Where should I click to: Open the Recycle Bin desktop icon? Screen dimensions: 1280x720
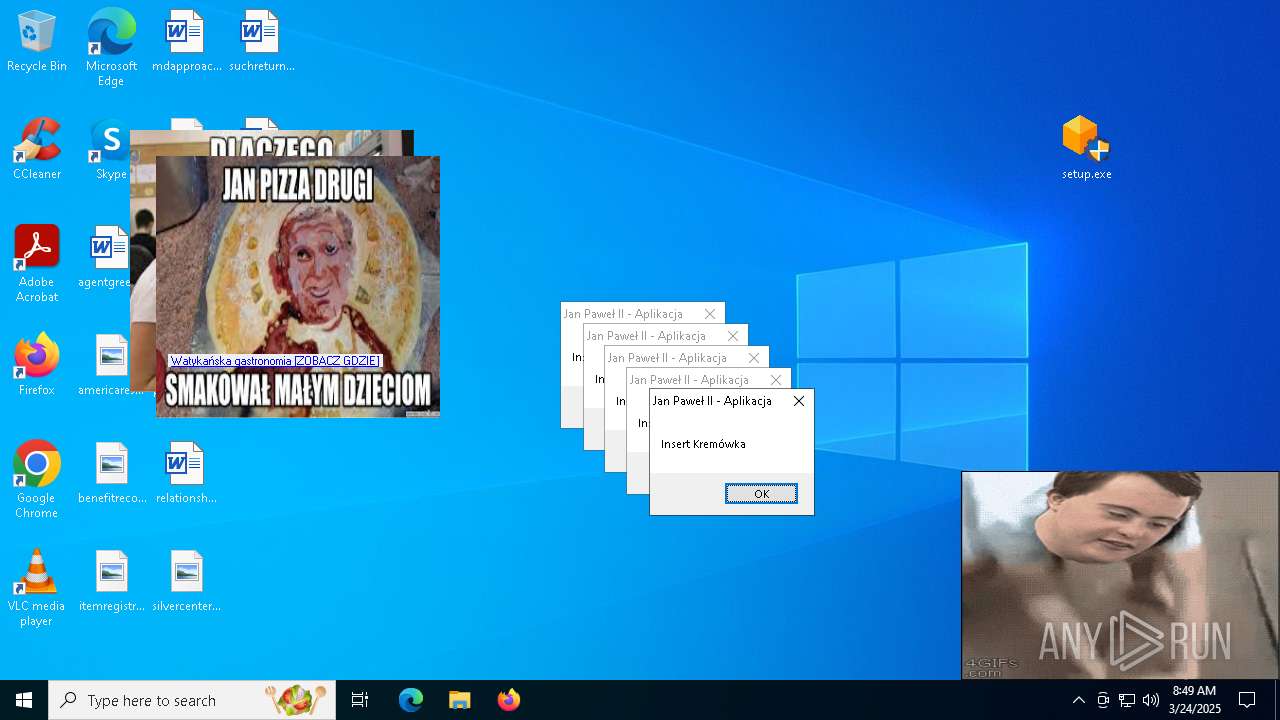[x=37, y=42]
